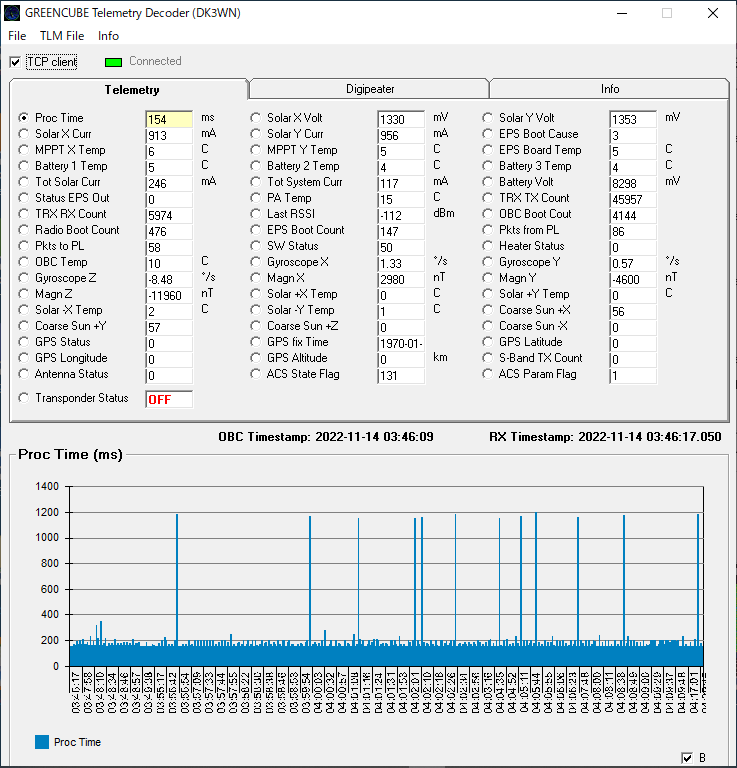Select the Battery 1 Temp radio button
The image size is (737, 768).
coord(23,166)
